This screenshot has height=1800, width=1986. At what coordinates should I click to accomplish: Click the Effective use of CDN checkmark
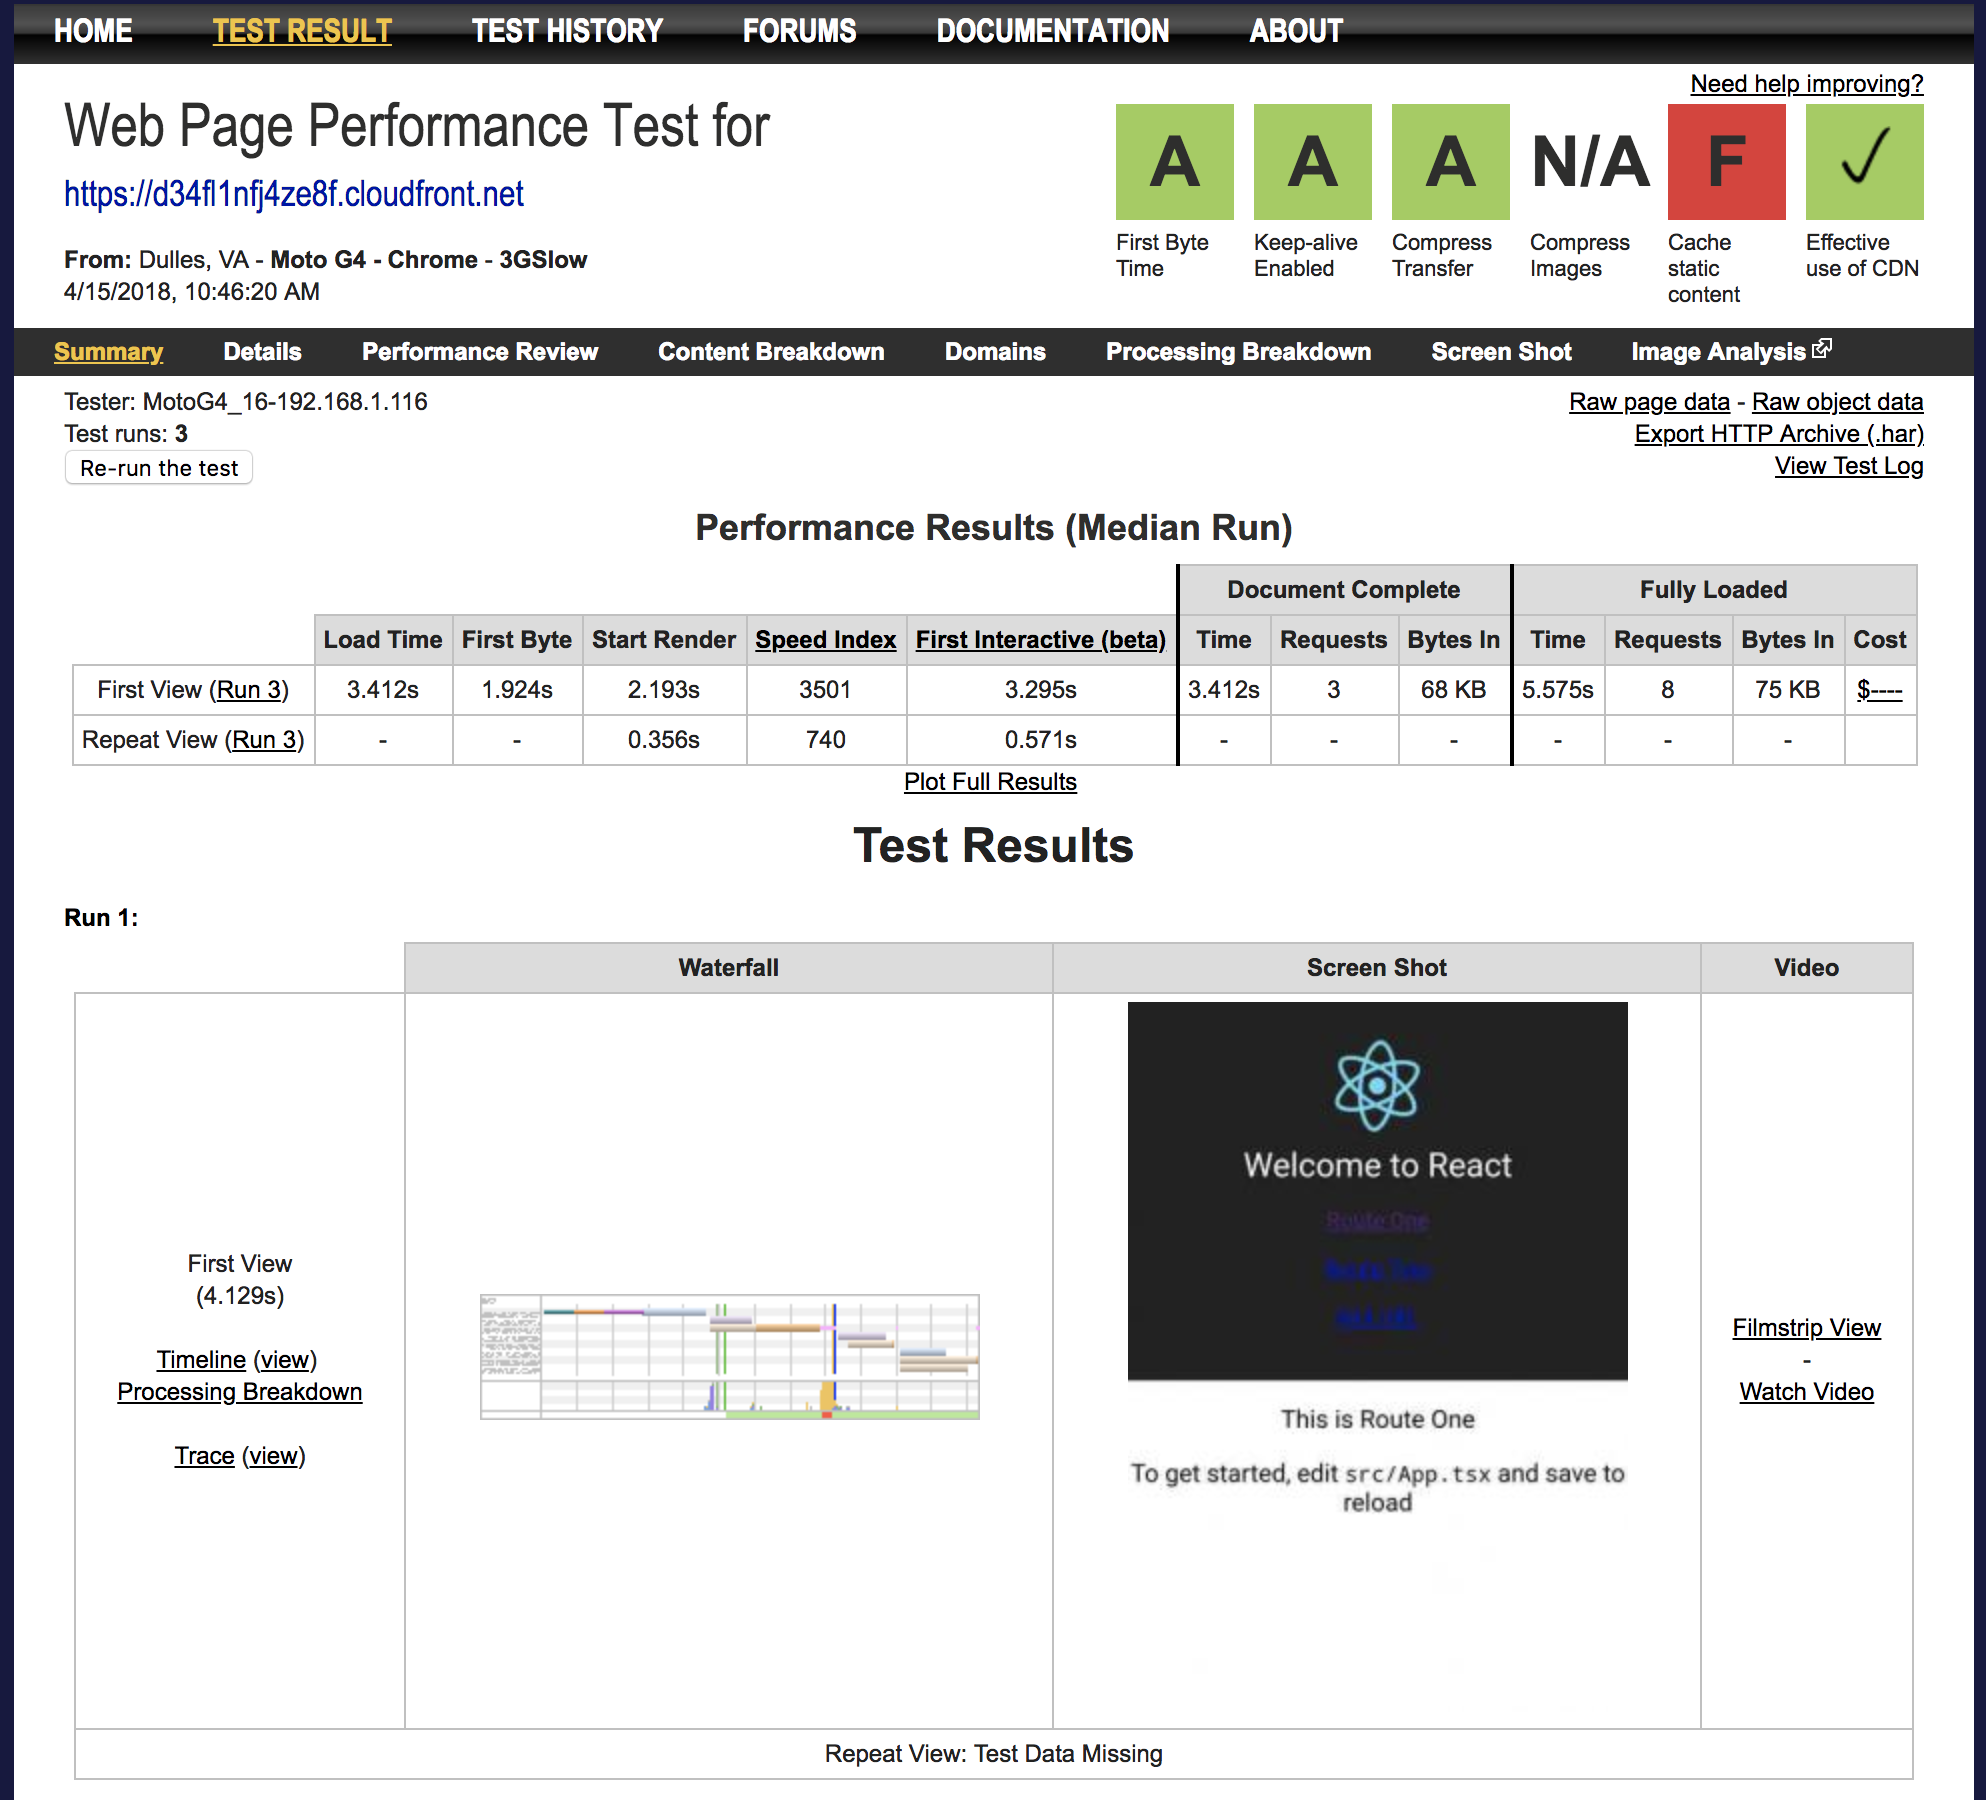pos(1864,162)
